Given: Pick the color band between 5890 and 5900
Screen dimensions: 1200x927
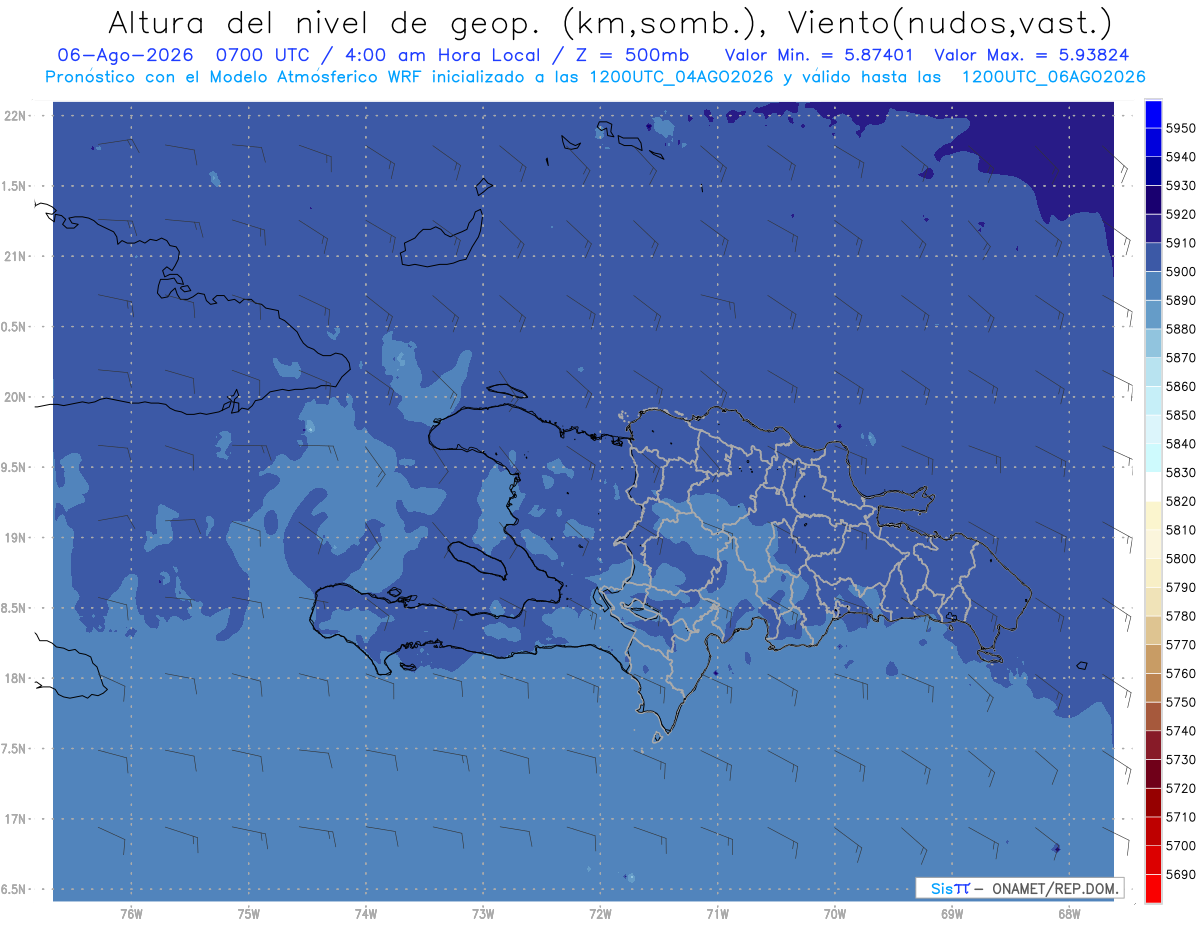Looking at the screenshot, I should (1153, 286).
